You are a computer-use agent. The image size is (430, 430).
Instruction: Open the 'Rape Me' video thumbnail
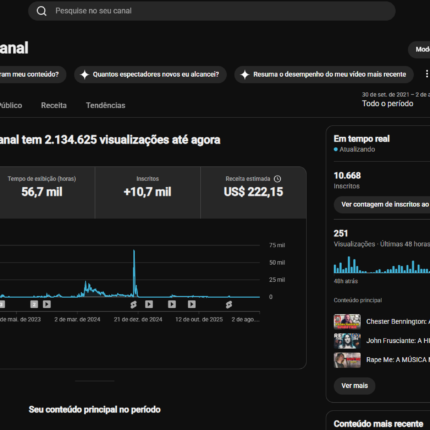[x=347, y=360]
